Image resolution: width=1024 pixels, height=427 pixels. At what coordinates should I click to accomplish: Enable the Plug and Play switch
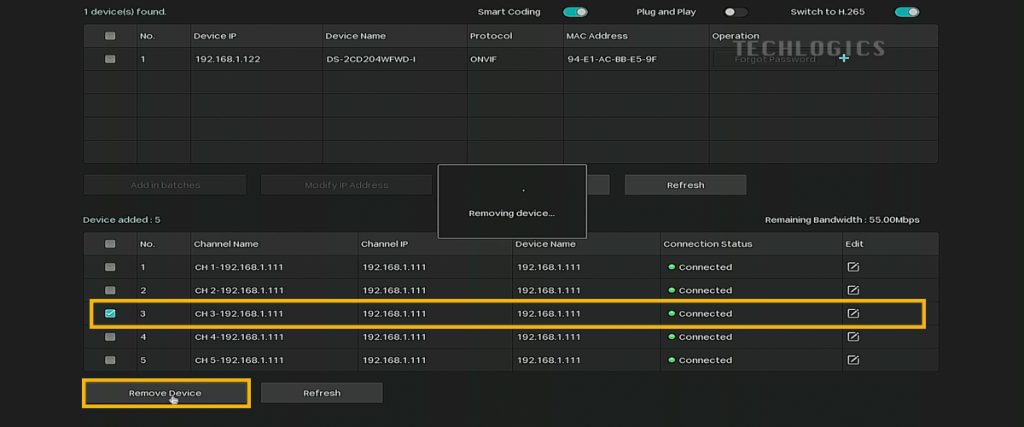735,12
